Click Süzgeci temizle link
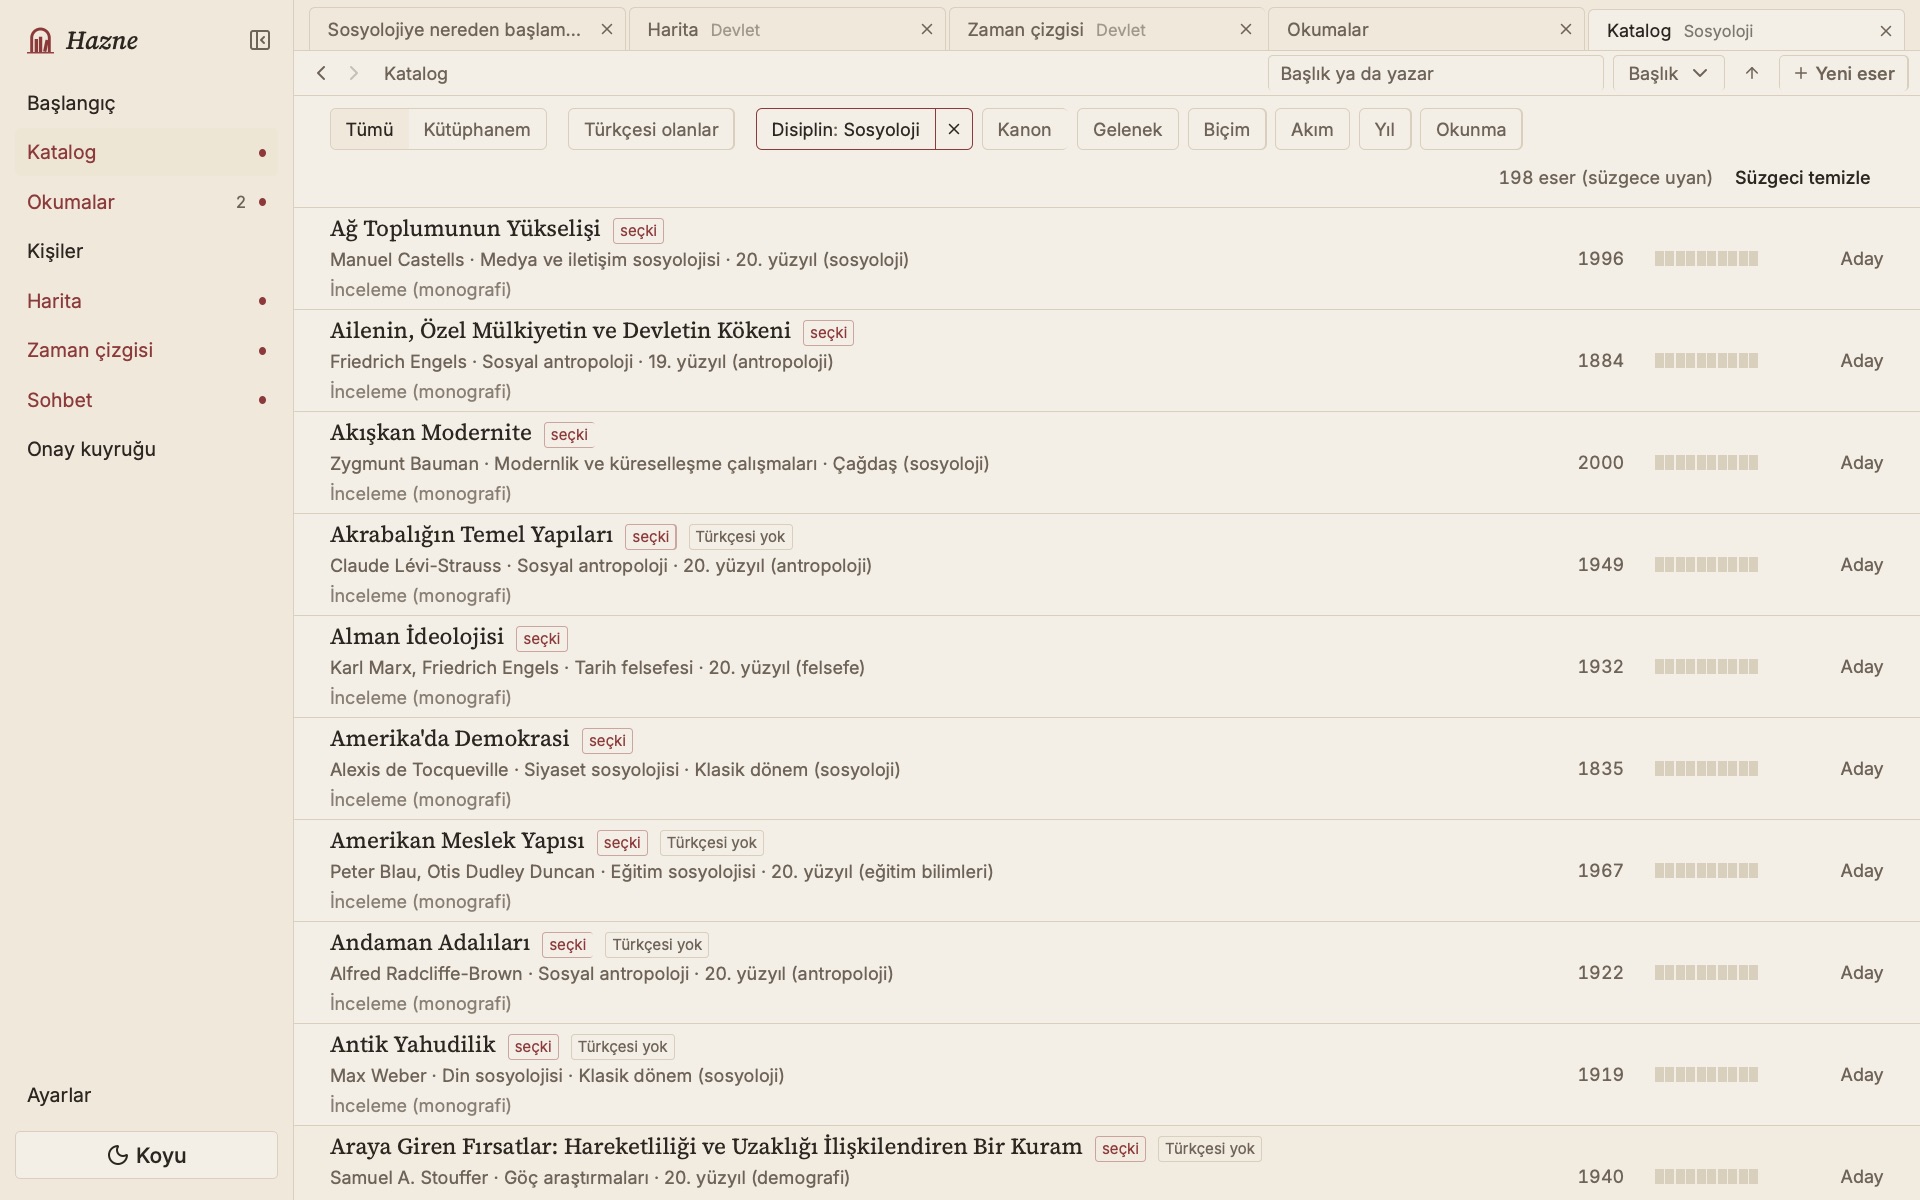 point(1802,178)
